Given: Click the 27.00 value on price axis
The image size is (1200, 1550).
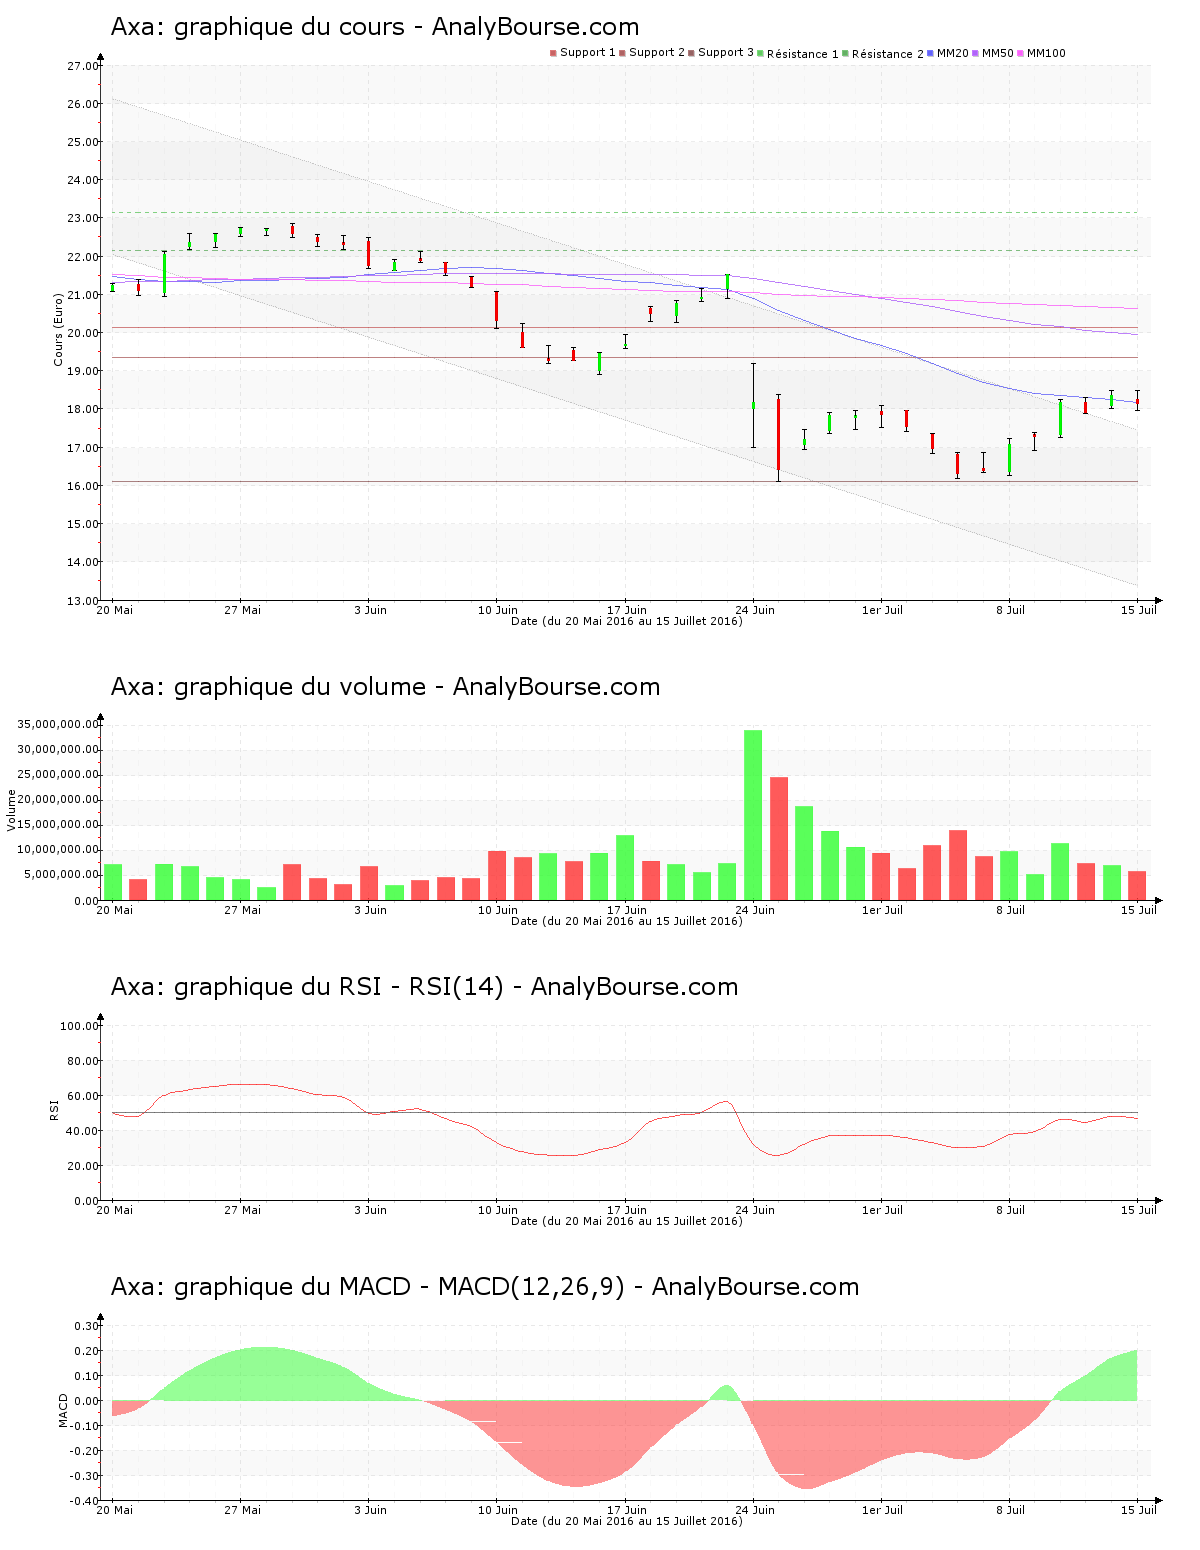Looking at the screenshot, I should coord(82,66).
